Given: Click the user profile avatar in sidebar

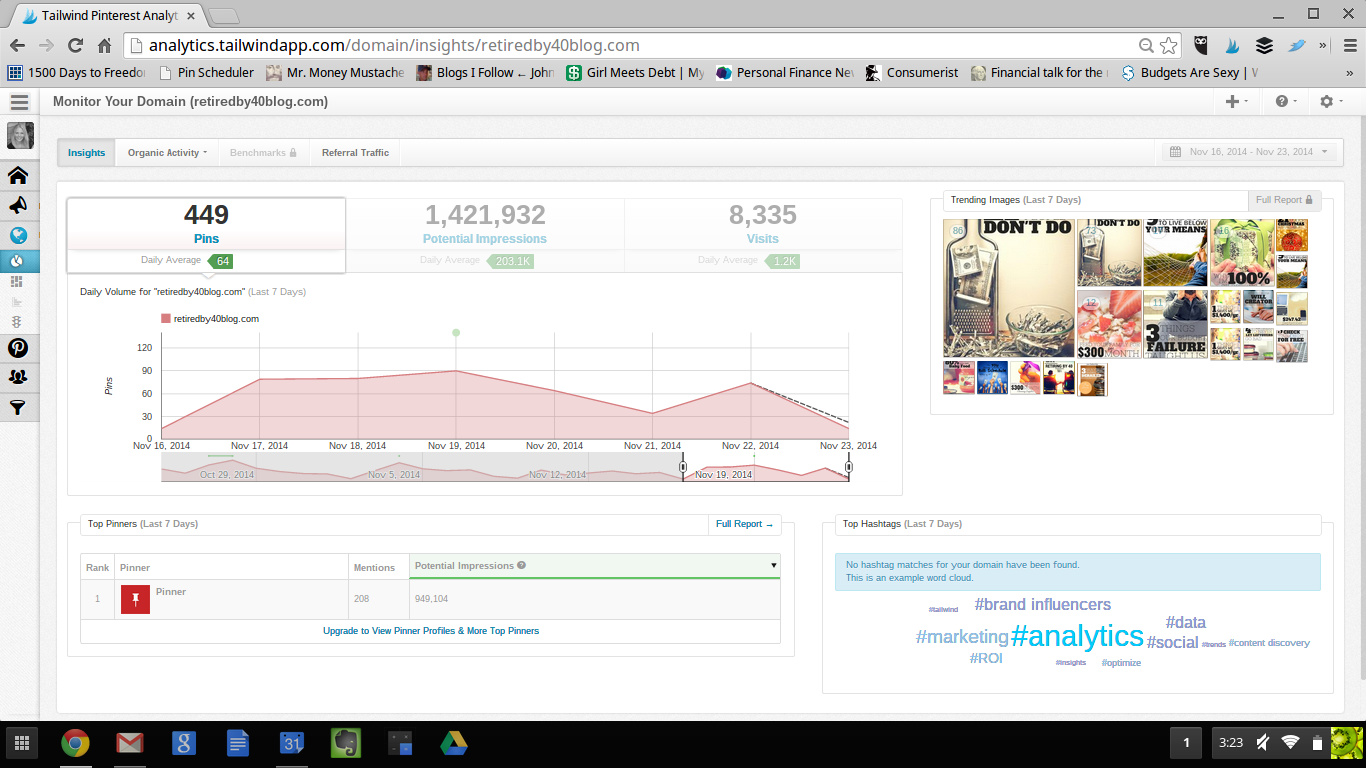Looking at the screenshot, I should [x=20, y=136].
